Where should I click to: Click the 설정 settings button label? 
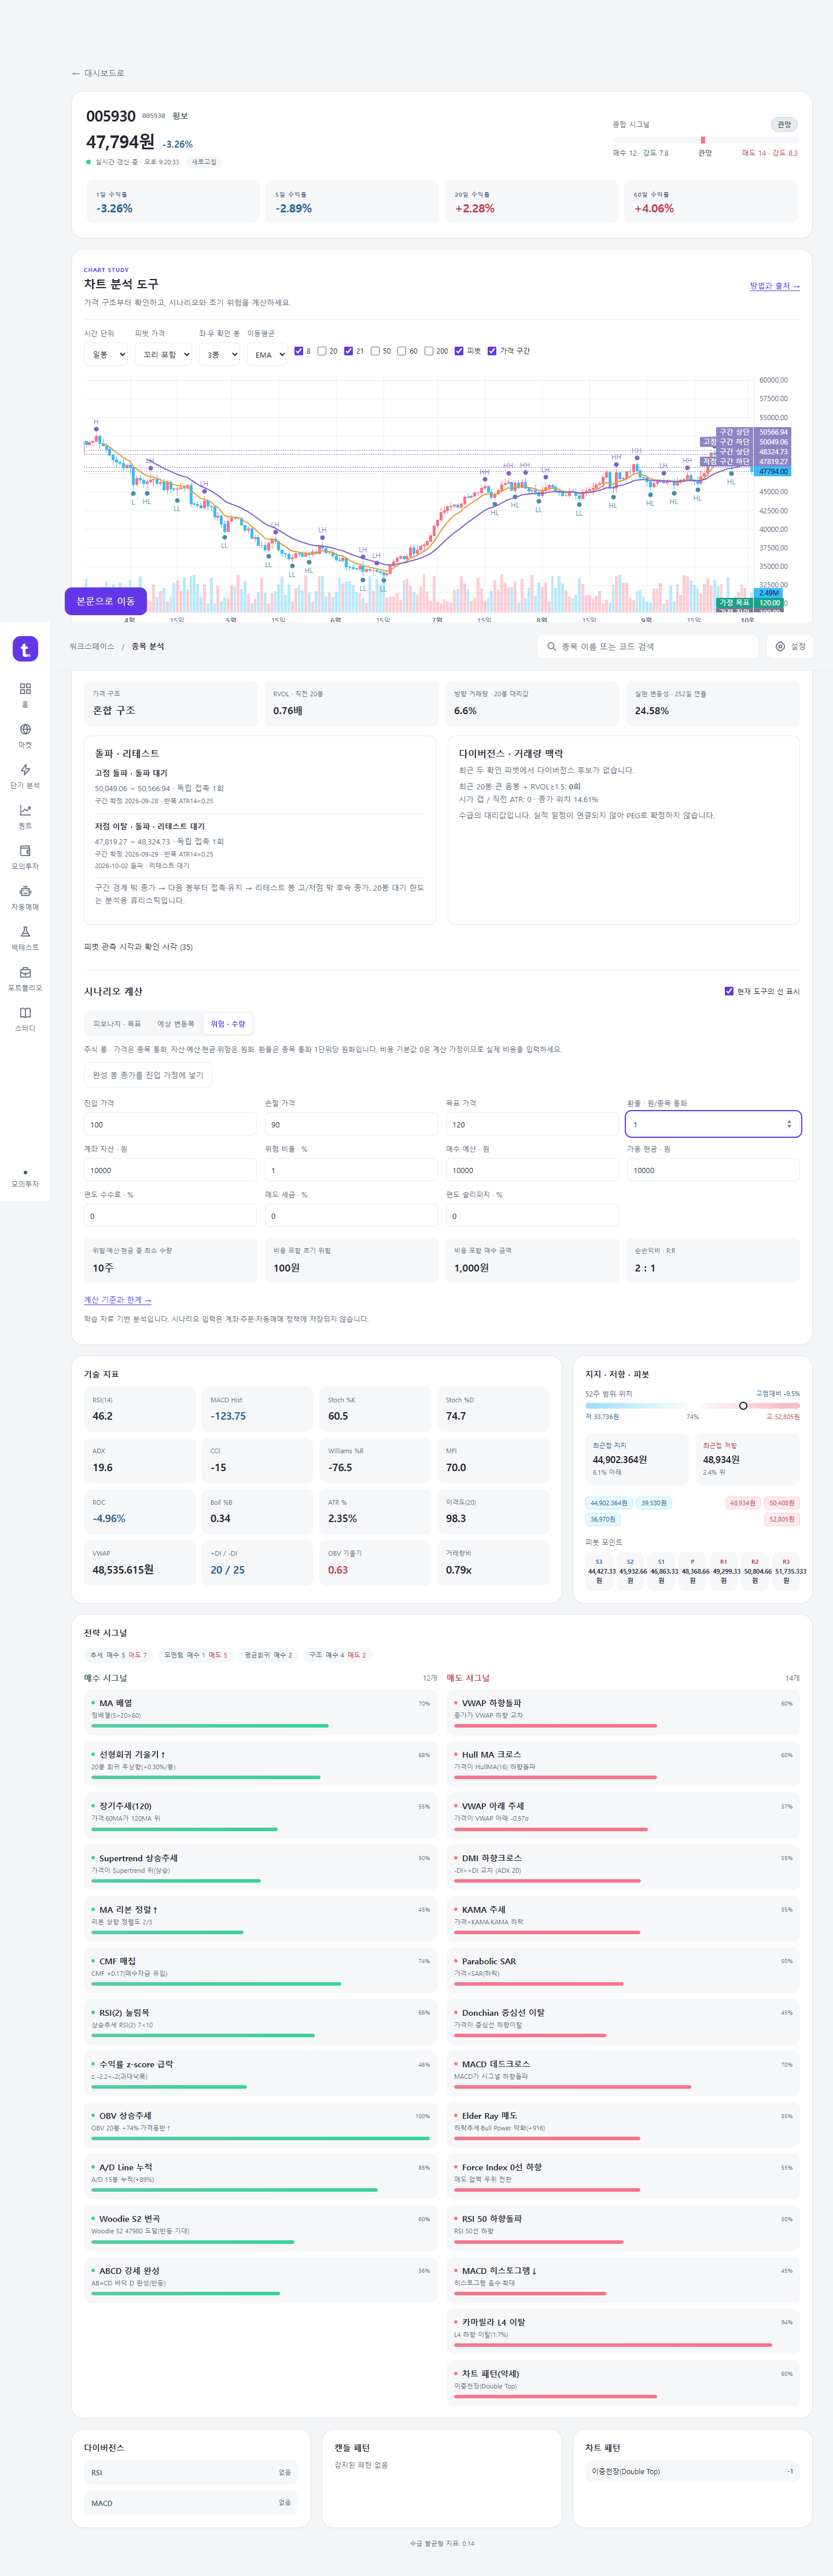[798, 646]
